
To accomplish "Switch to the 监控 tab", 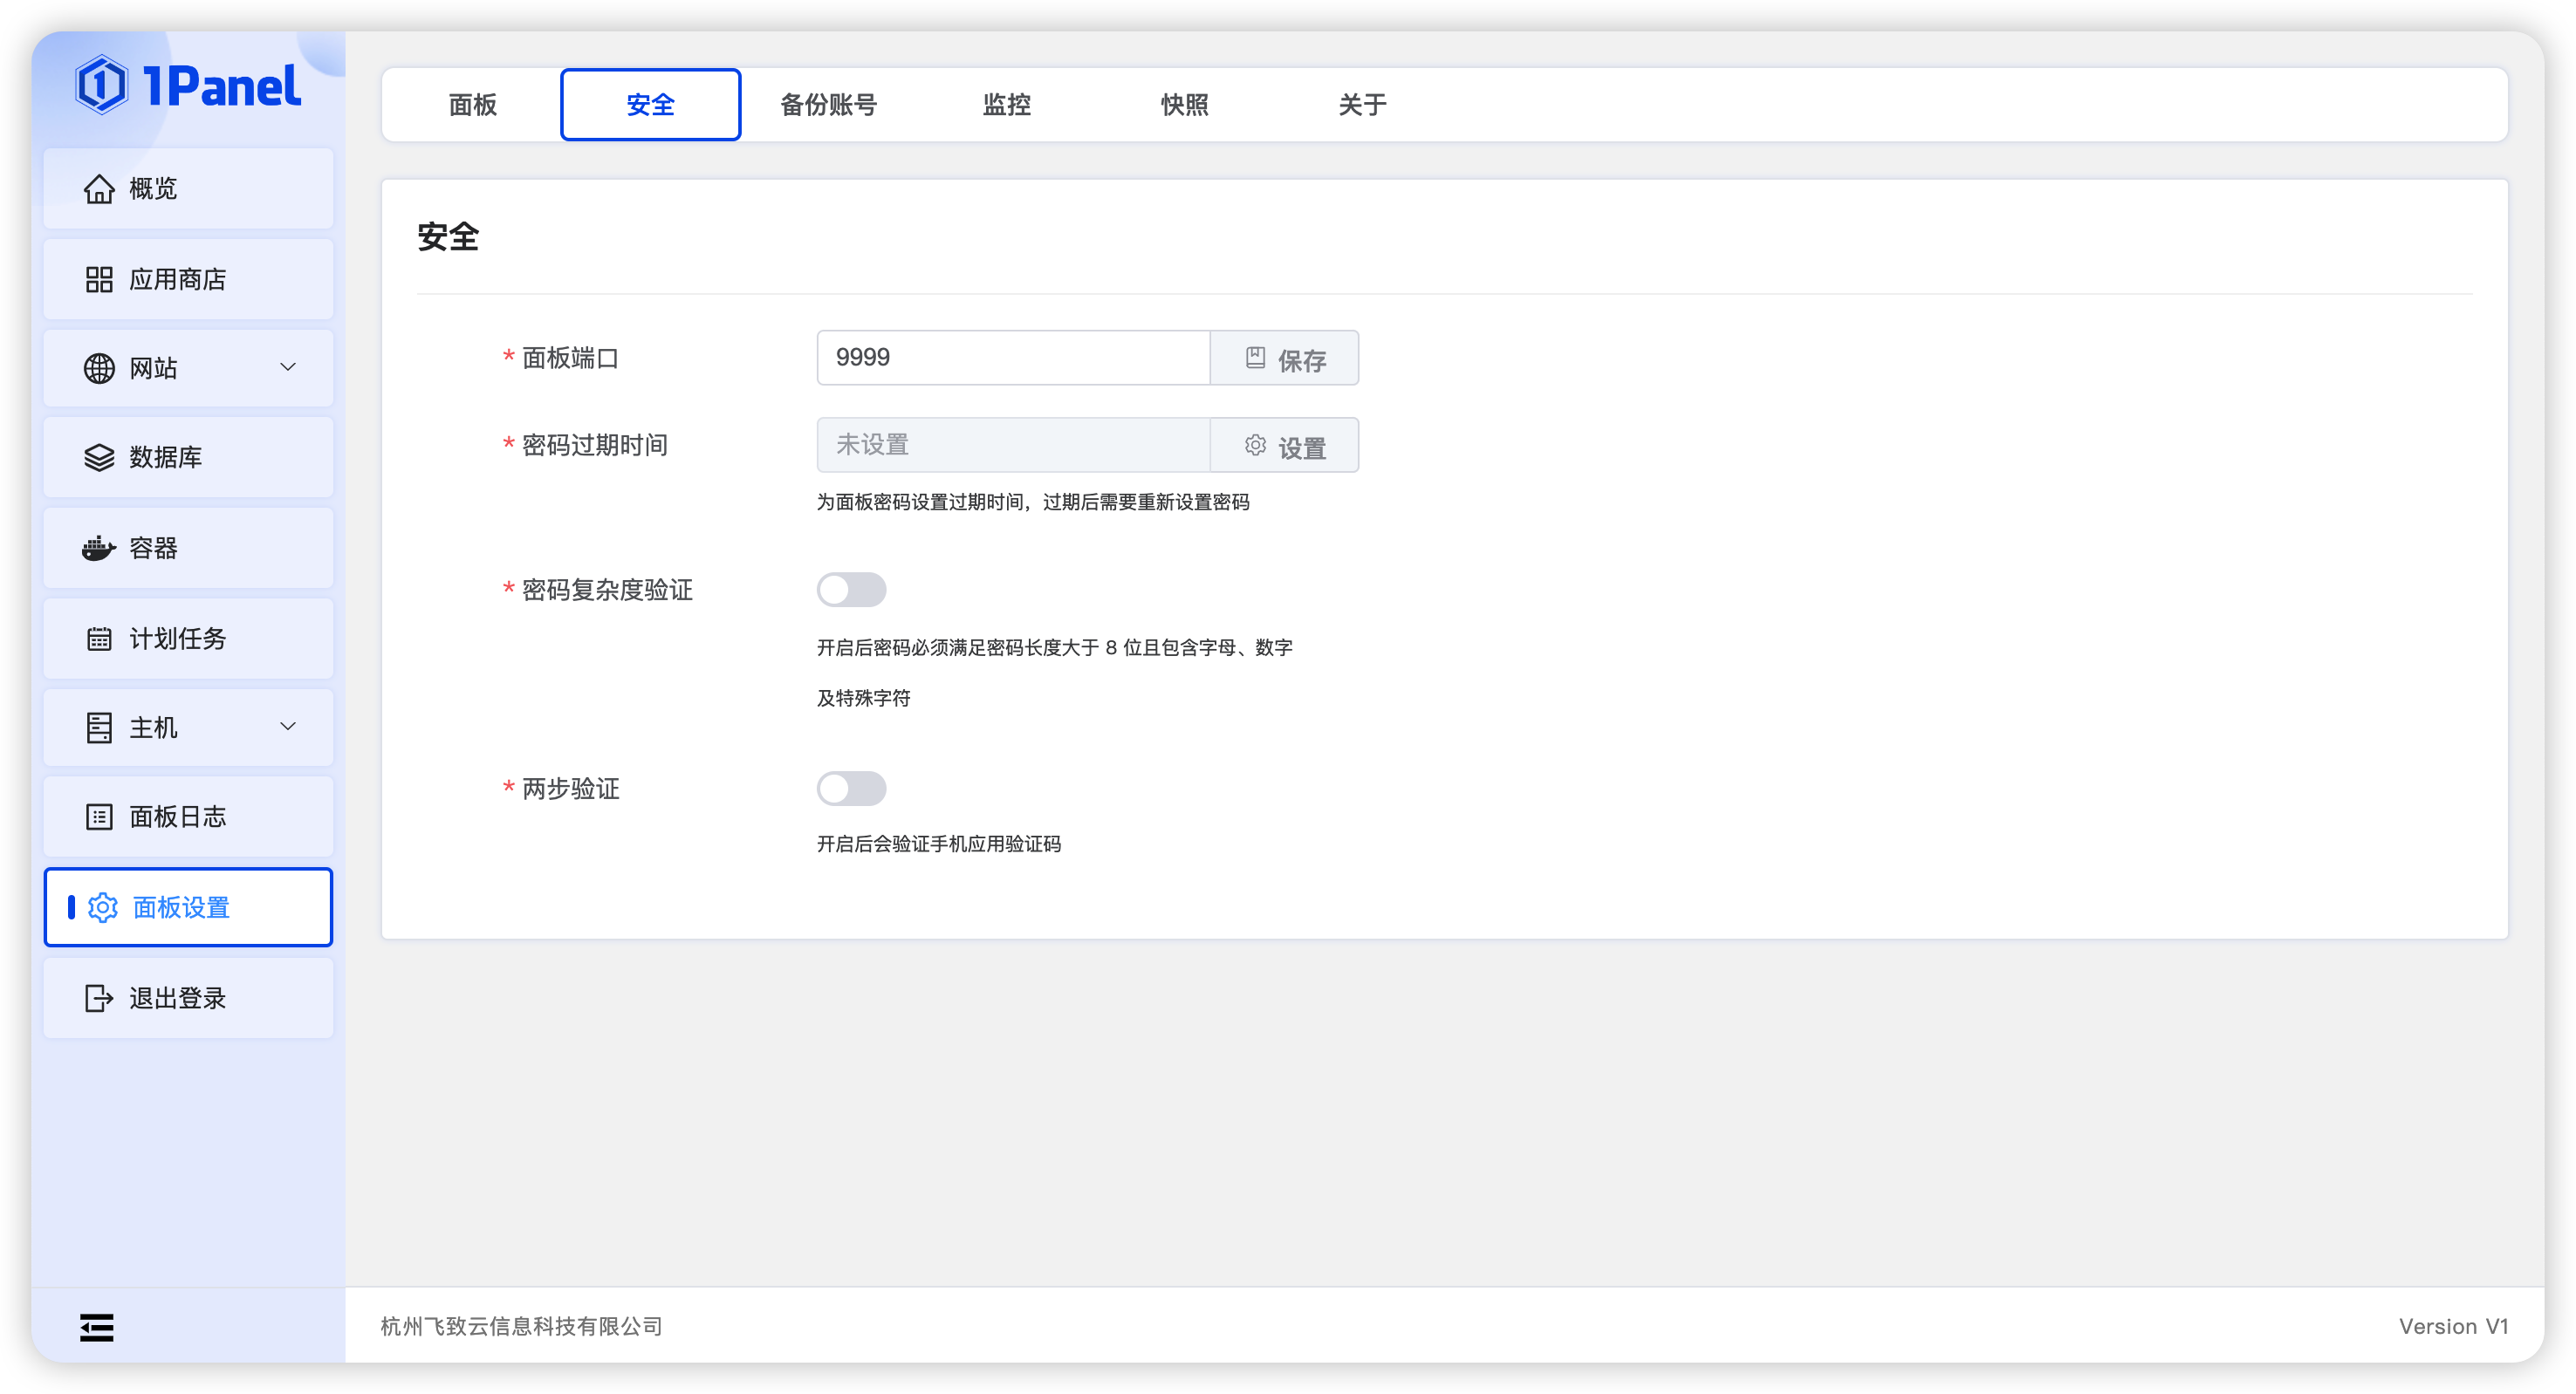I will (1007, 104).
